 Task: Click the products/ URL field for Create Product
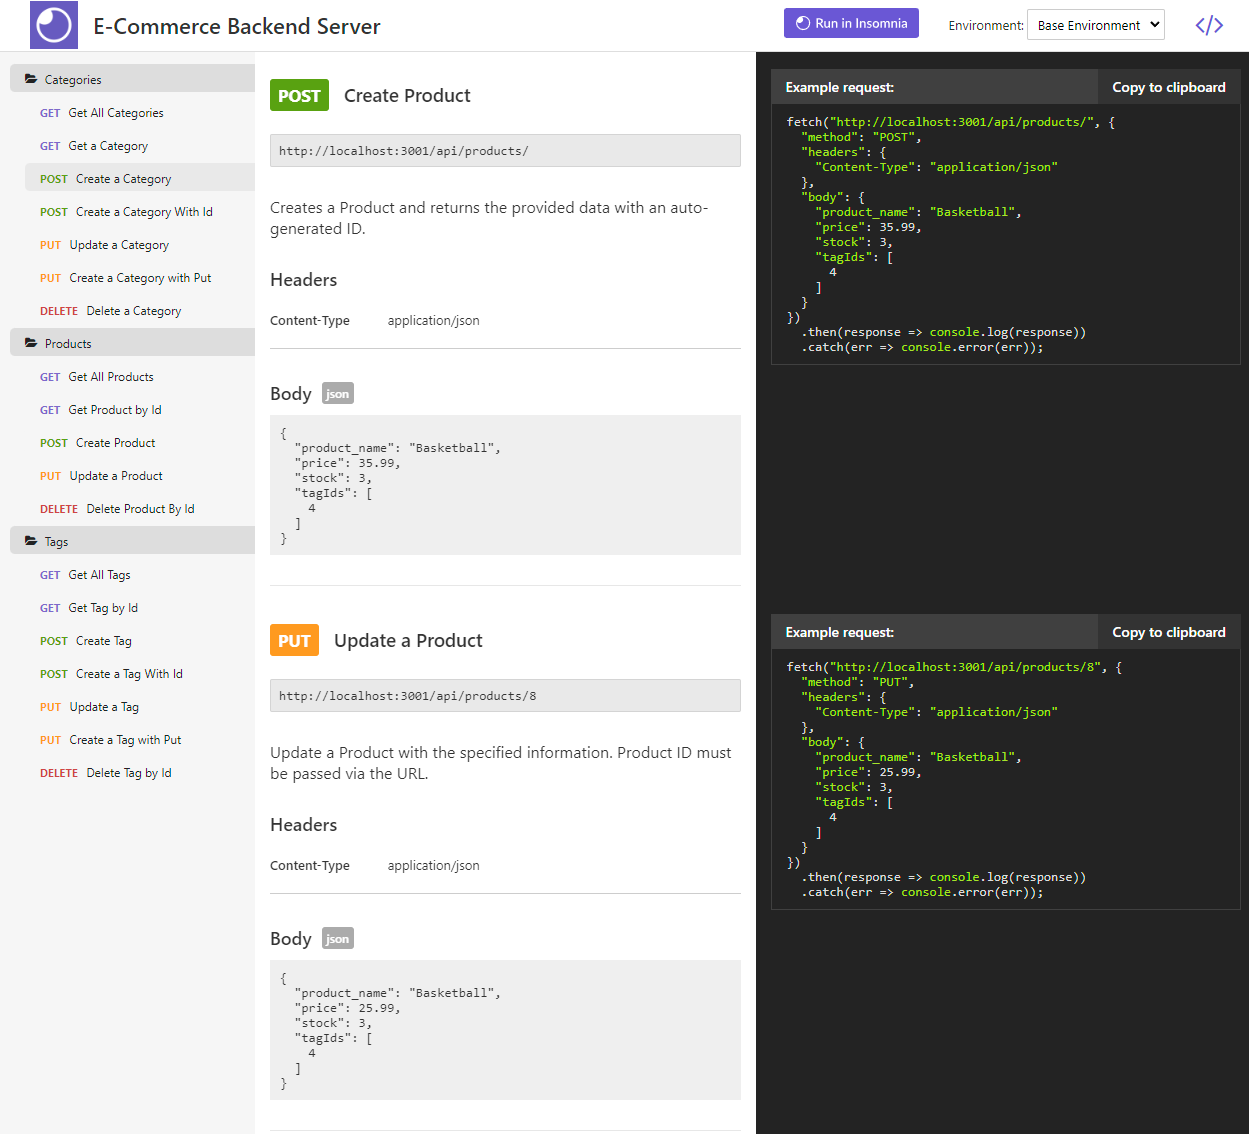point(505,151)
